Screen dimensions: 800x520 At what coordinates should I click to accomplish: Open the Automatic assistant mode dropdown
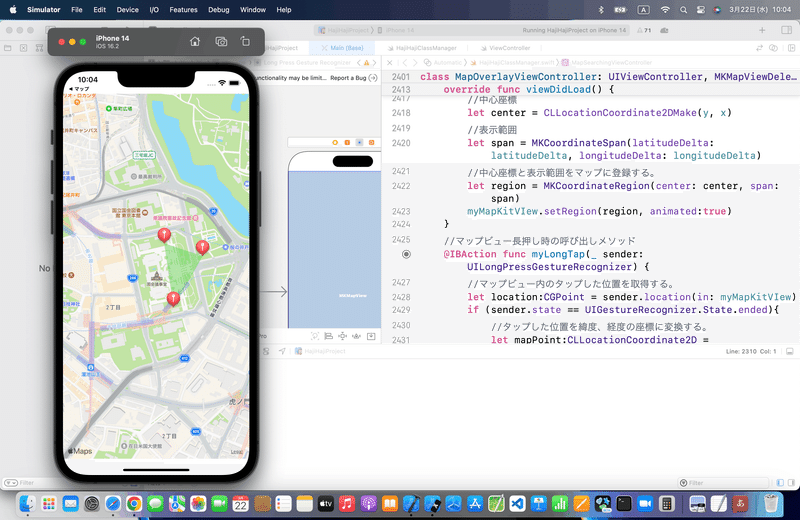(443, 63)
